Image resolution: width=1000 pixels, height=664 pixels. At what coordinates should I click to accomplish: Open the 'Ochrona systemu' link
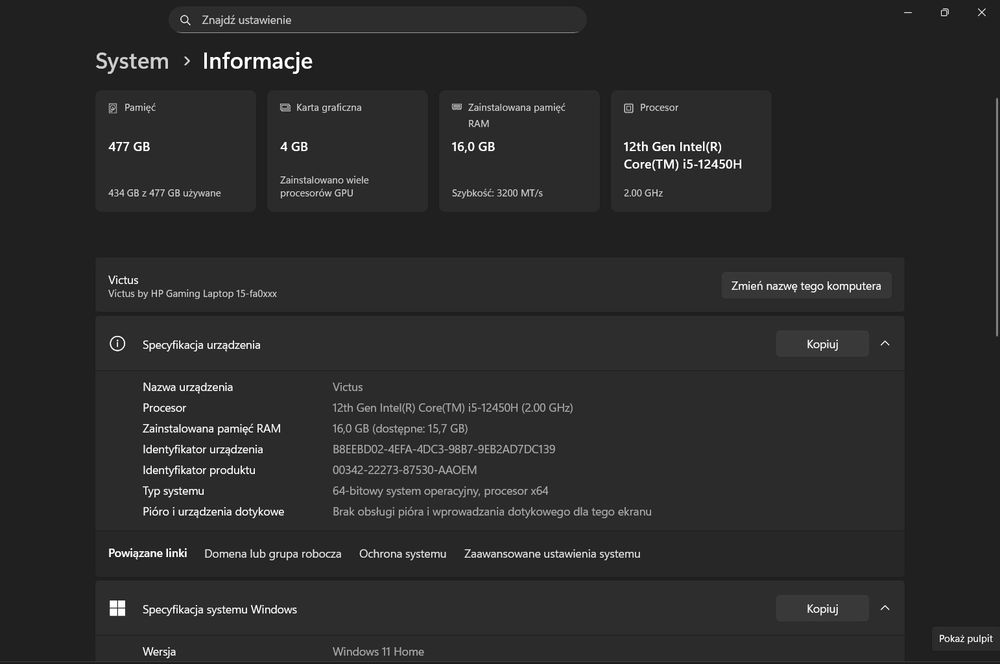point(402,554)
